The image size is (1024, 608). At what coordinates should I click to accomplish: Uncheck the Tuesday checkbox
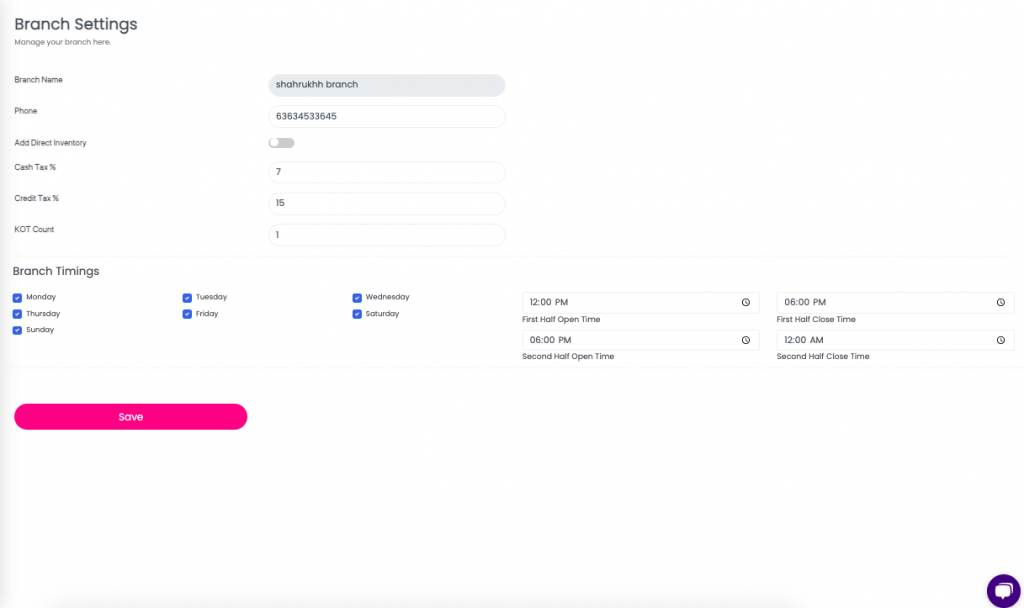tap(187, 298)
